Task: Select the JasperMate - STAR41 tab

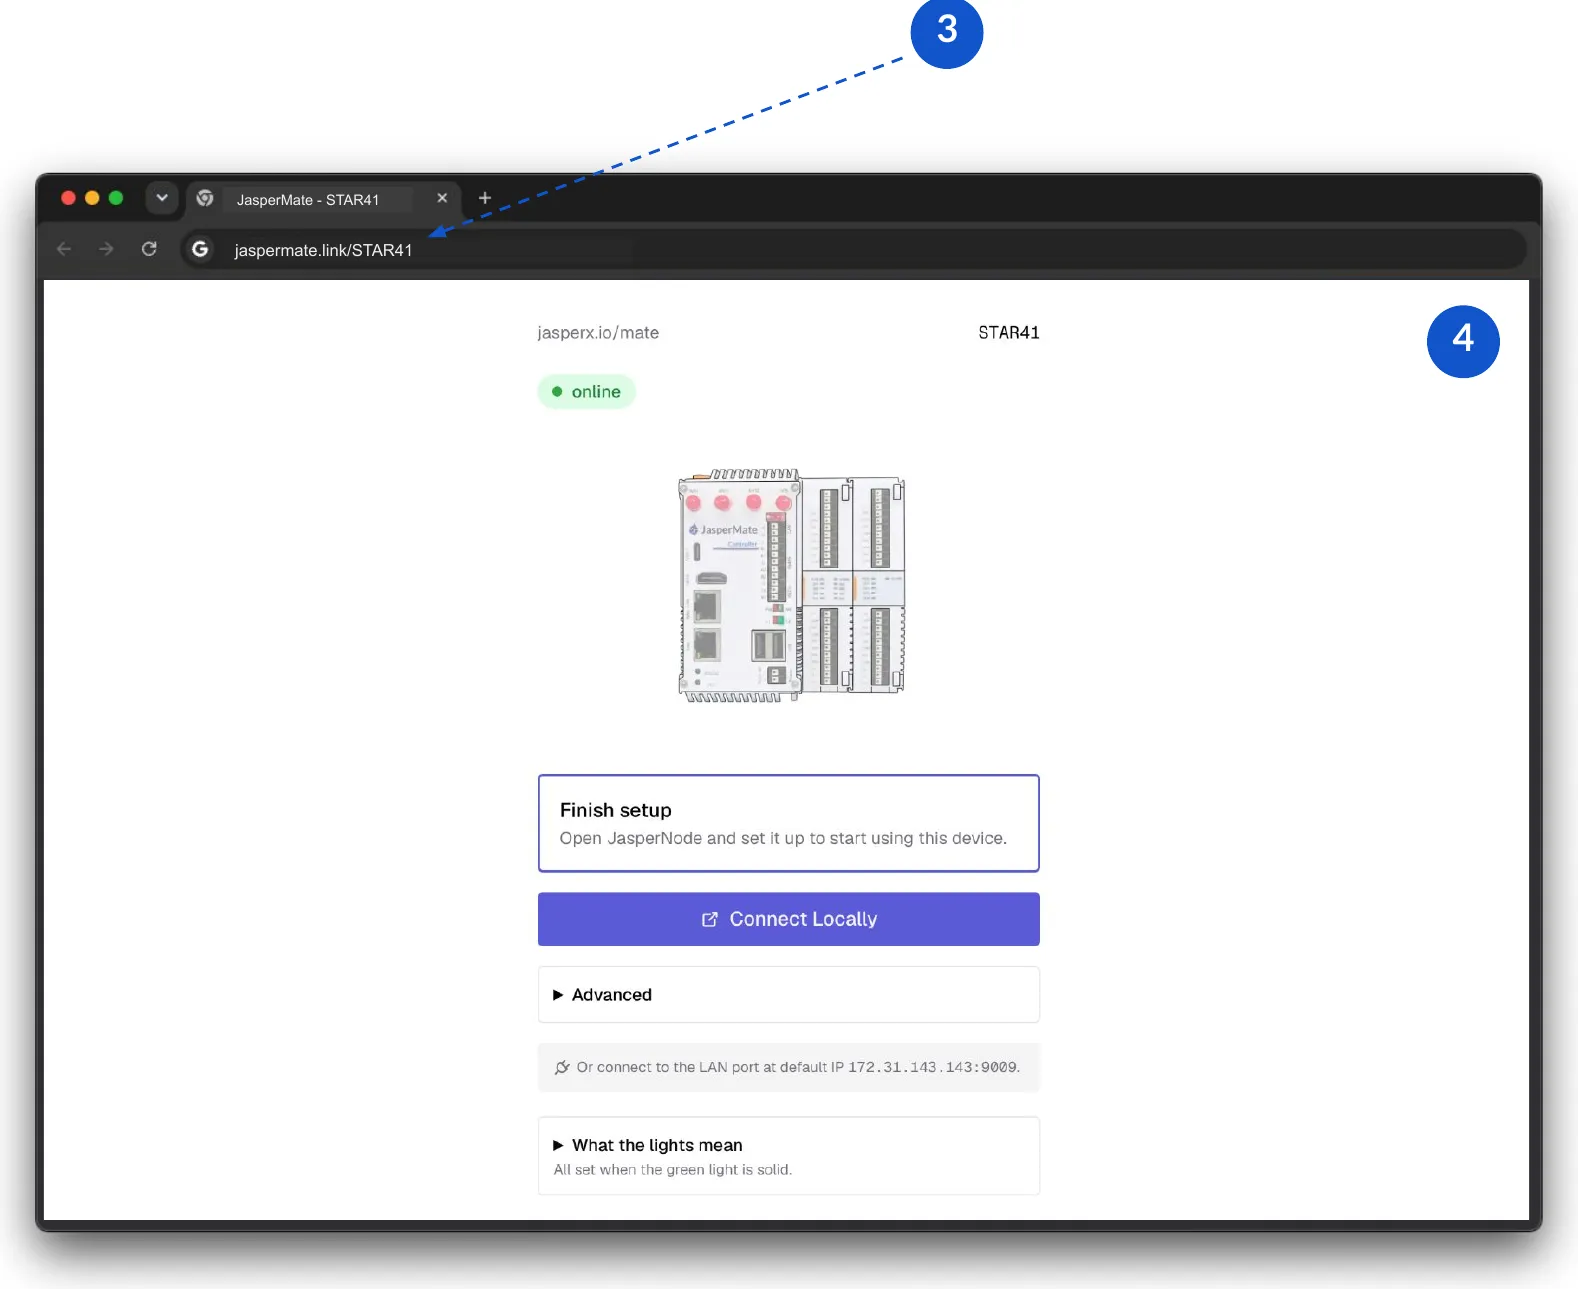Action: tap(322, 199)
